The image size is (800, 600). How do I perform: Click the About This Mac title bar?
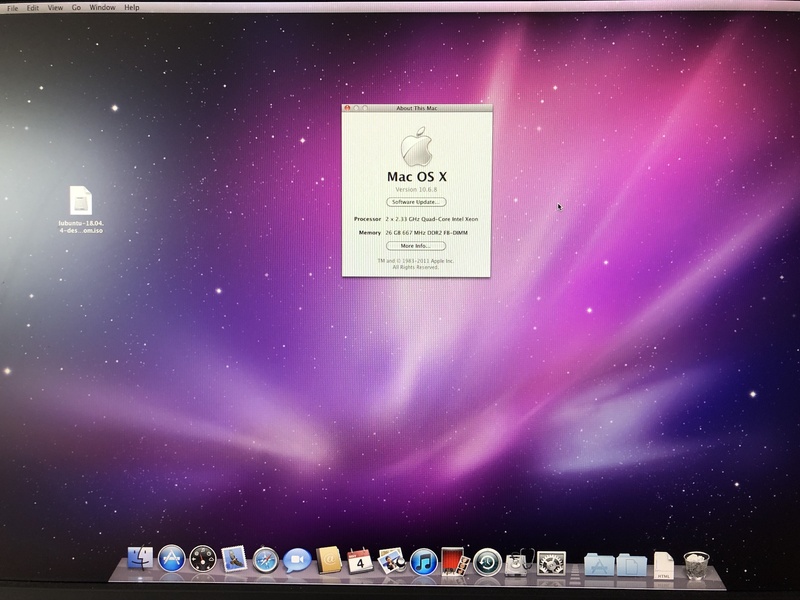pos(417,108)
